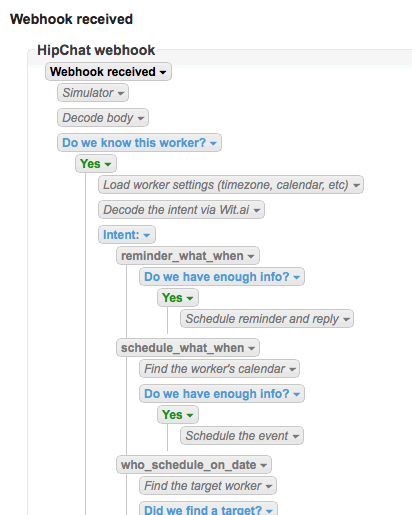
Task: Expand the 'Intent:' switch node
Action: (127, 235)
